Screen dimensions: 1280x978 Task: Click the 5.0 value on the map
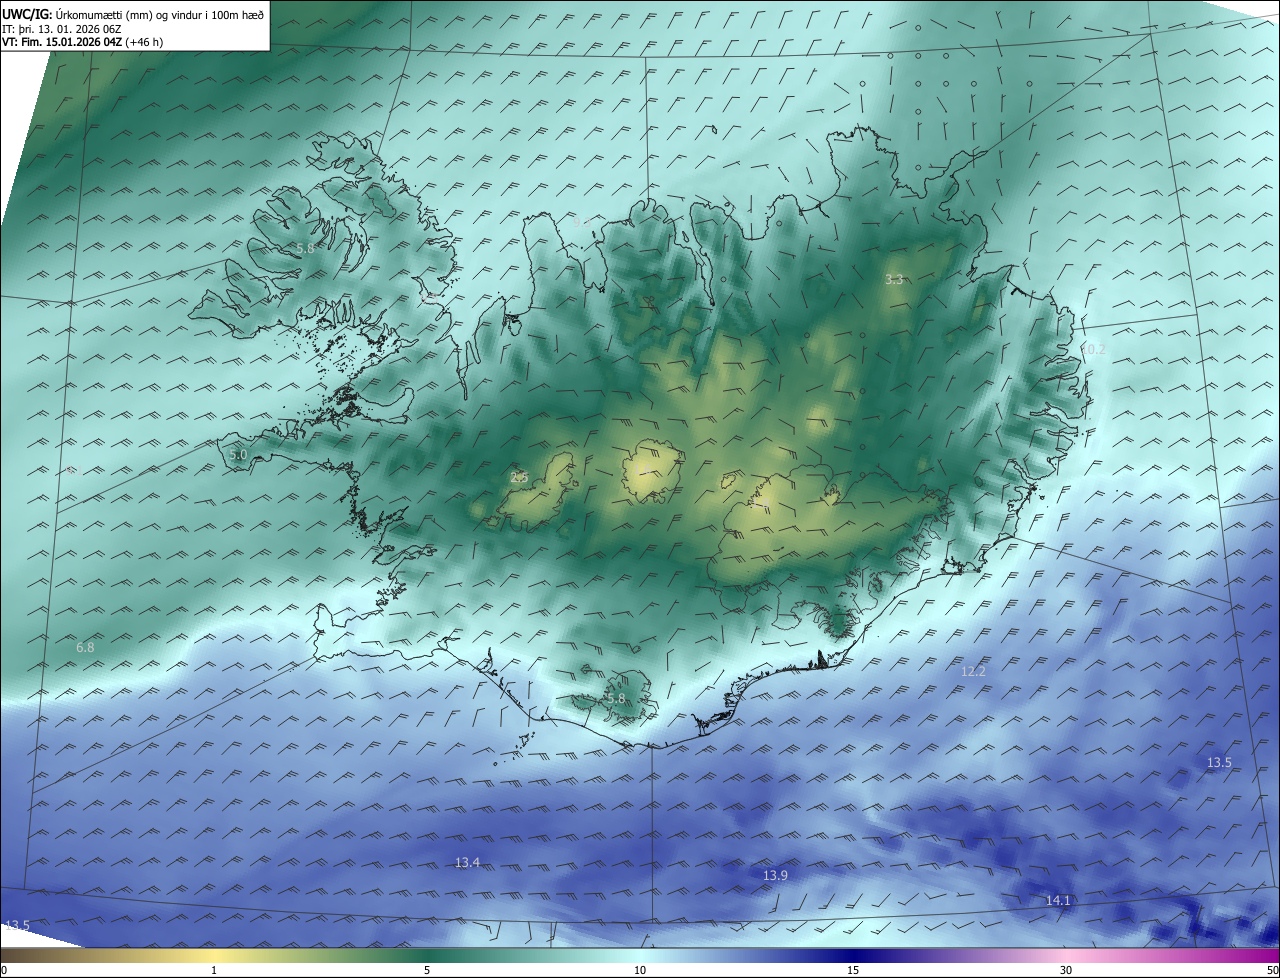[x=238, y=454]
